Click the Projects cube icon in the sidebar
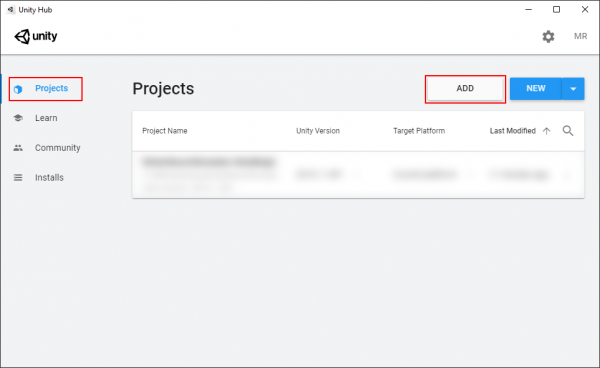 coord(18,89)
